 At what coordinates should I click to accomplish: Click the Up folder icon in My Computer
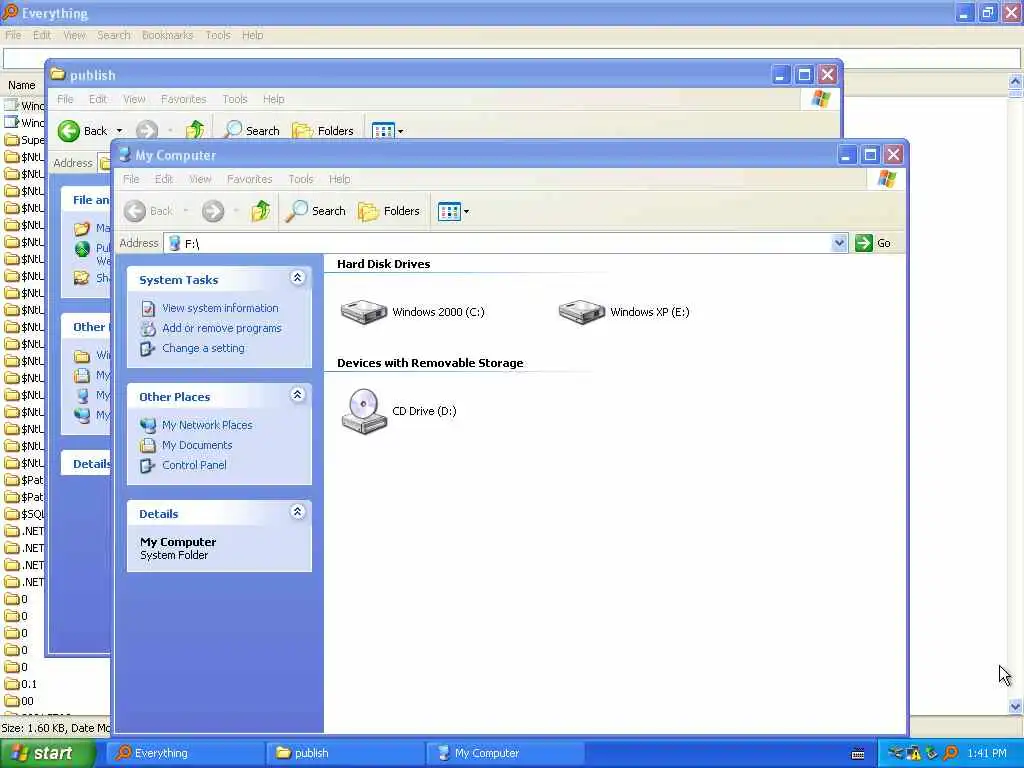[261, 211]
